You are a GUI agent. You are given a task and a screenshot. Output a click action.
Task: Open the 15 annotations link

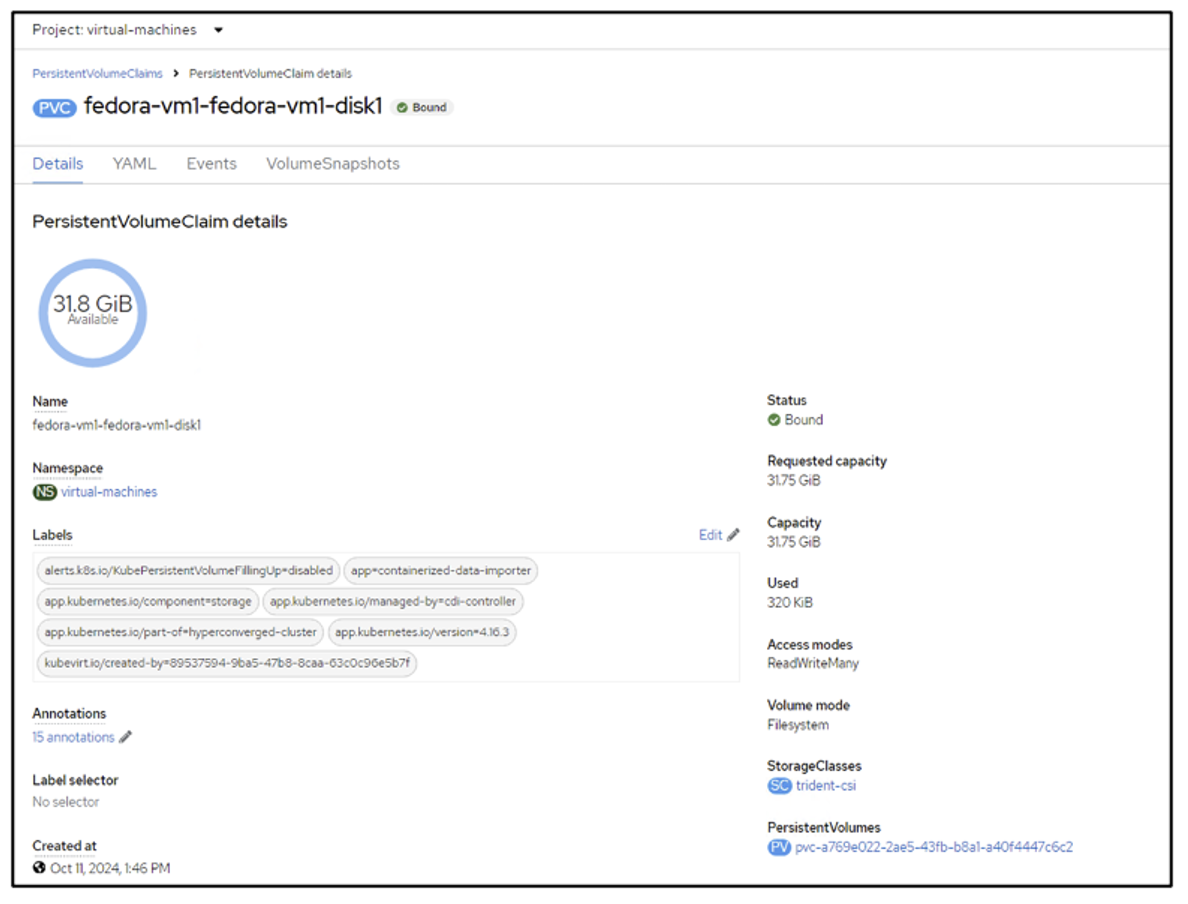[73, 737]
